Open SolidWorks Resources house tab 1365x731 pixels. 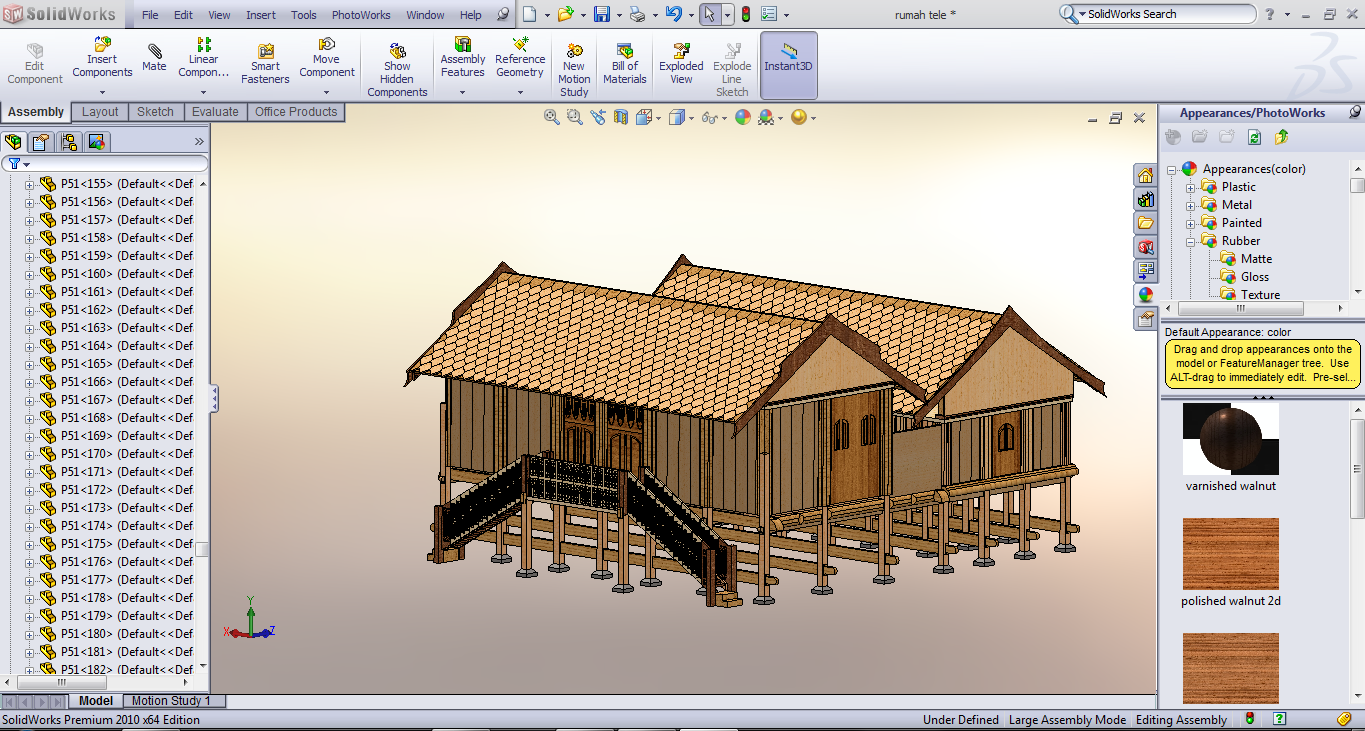coord(1145,175)
